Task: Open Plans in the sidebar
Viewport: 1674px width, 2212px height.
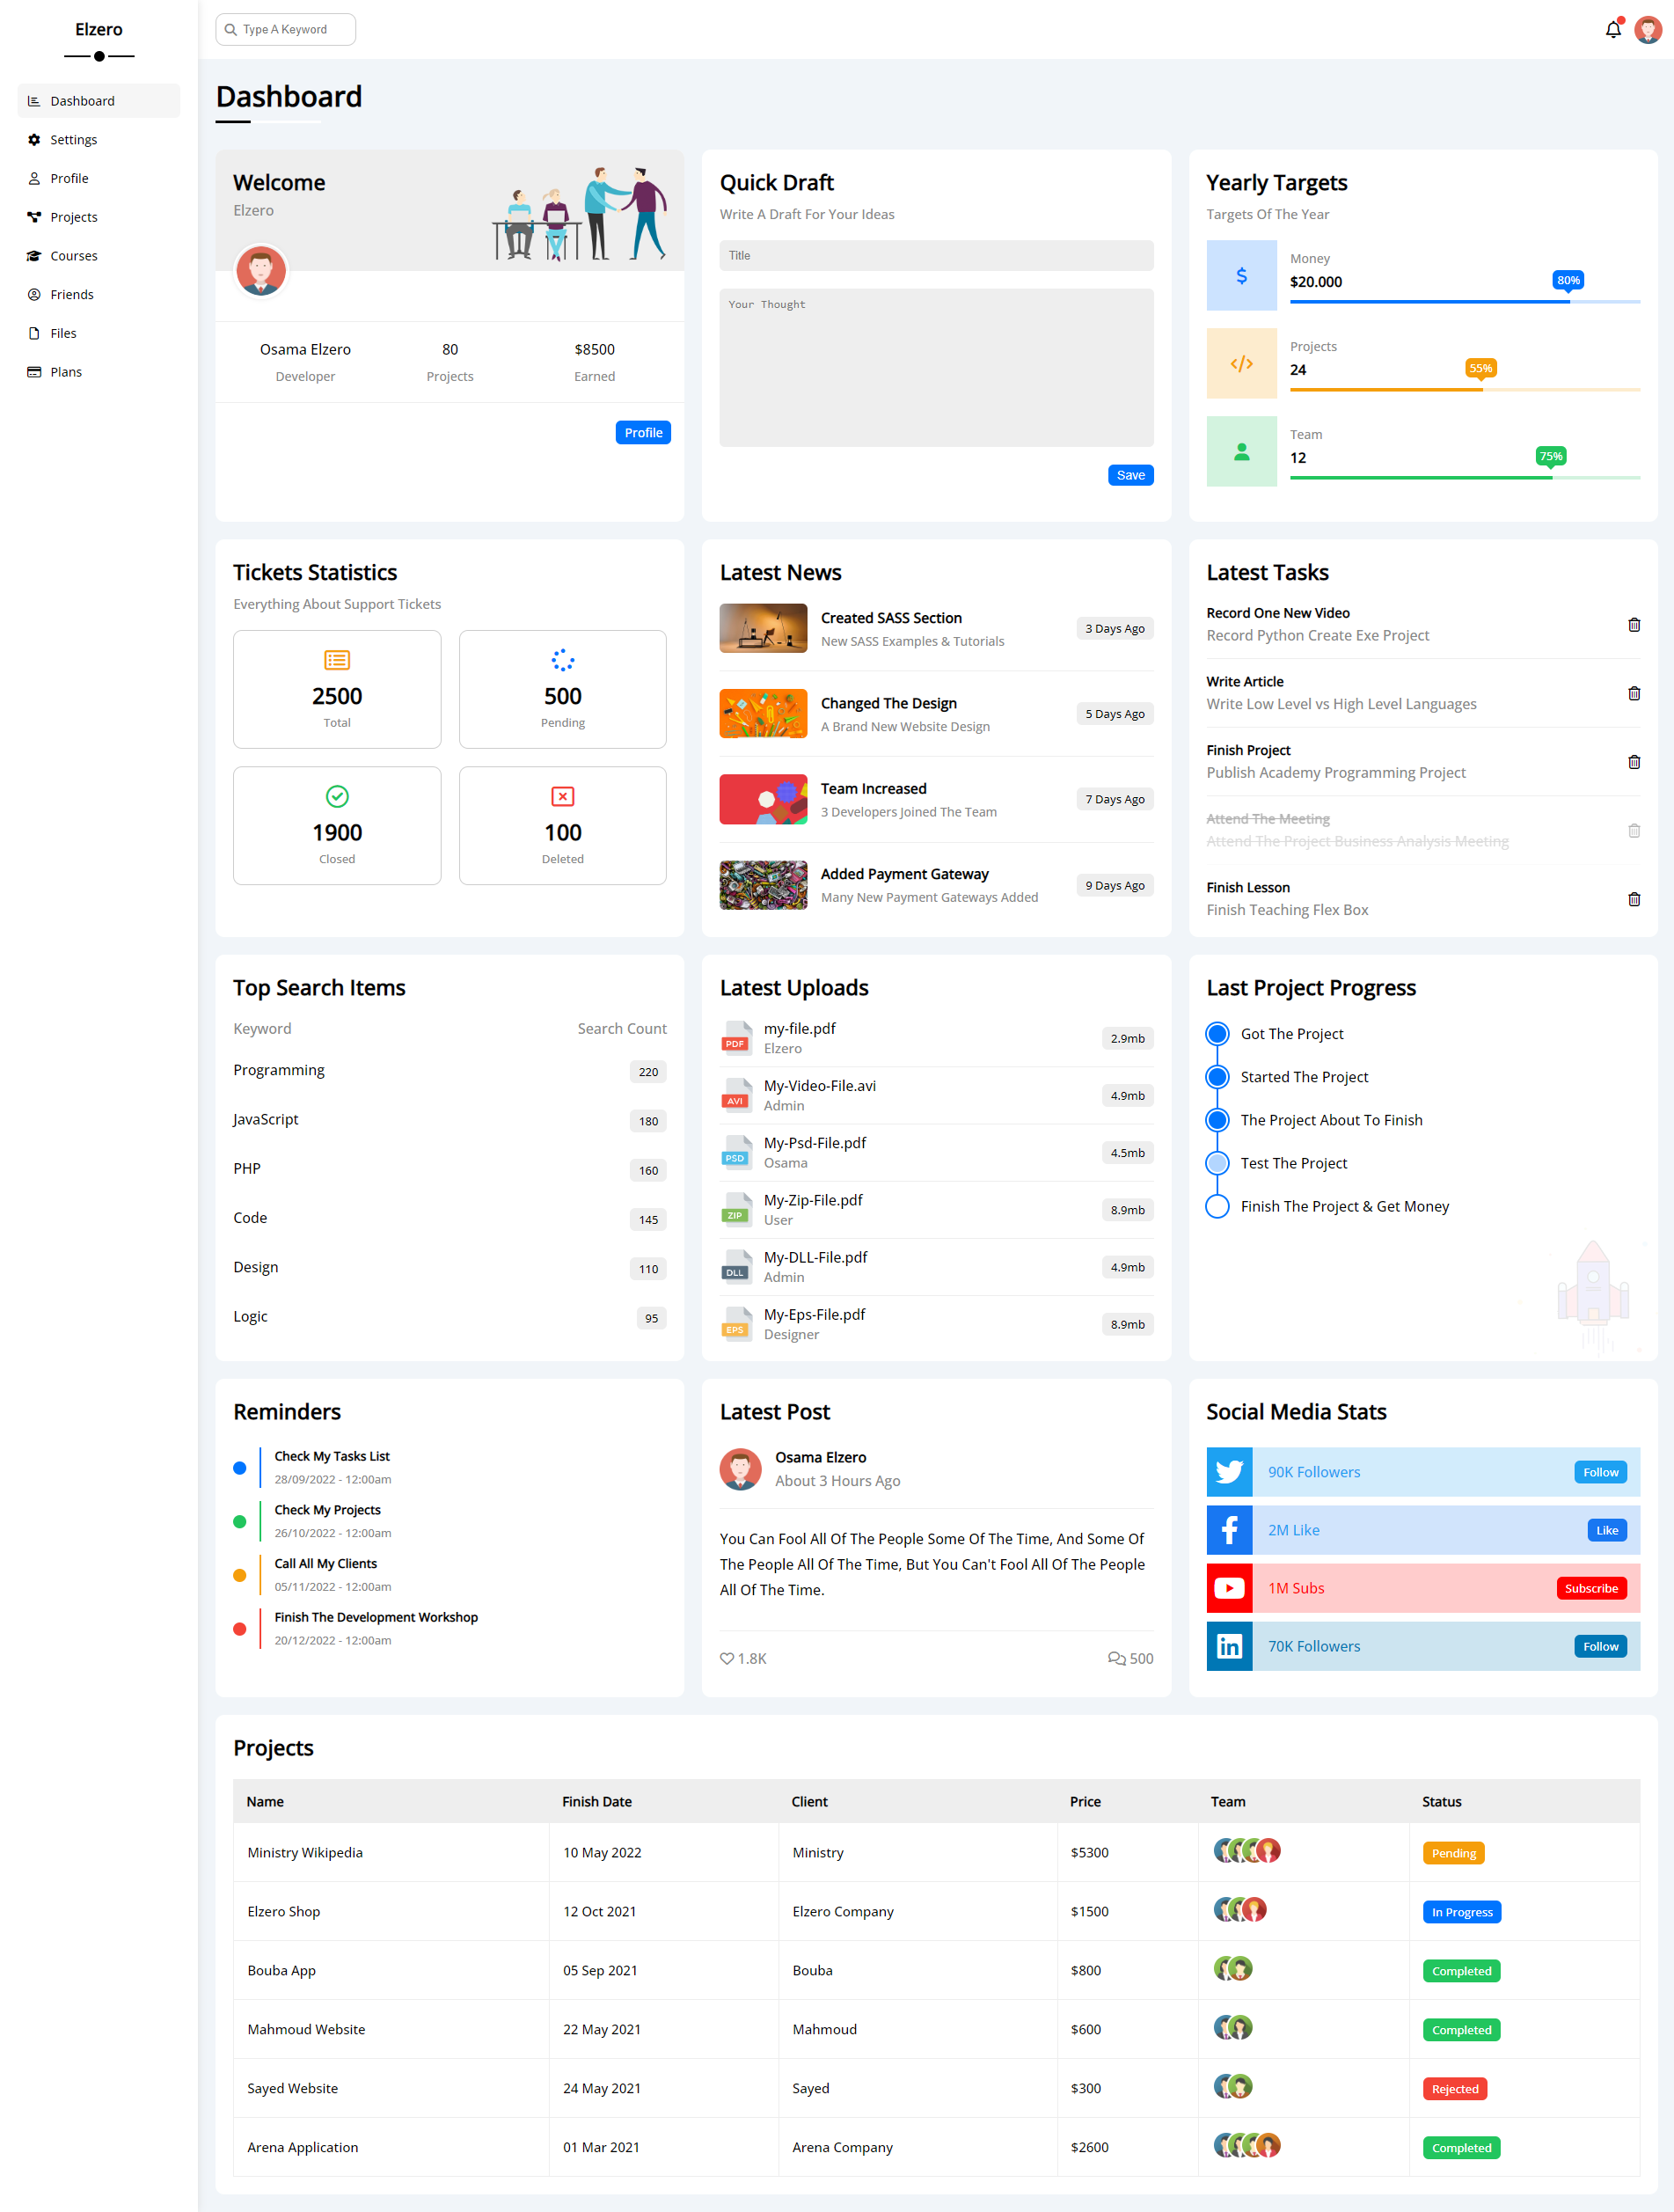Action: pos(99,372)
